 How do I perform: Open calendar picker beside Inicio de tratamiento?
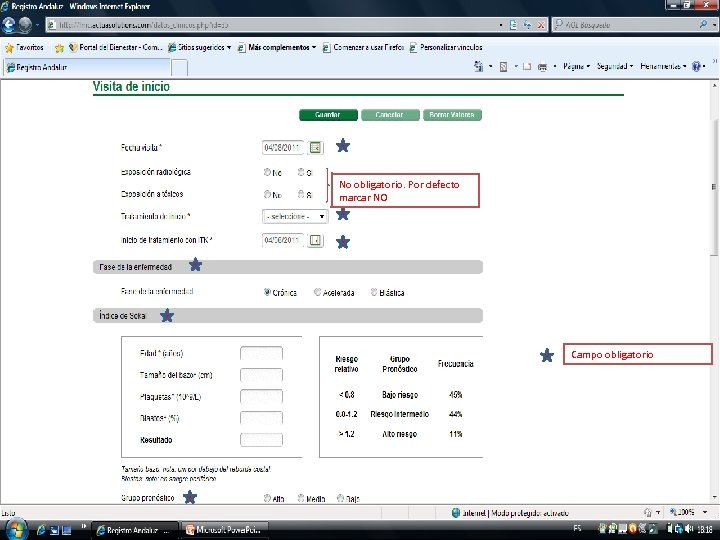[x=315, y=240]
